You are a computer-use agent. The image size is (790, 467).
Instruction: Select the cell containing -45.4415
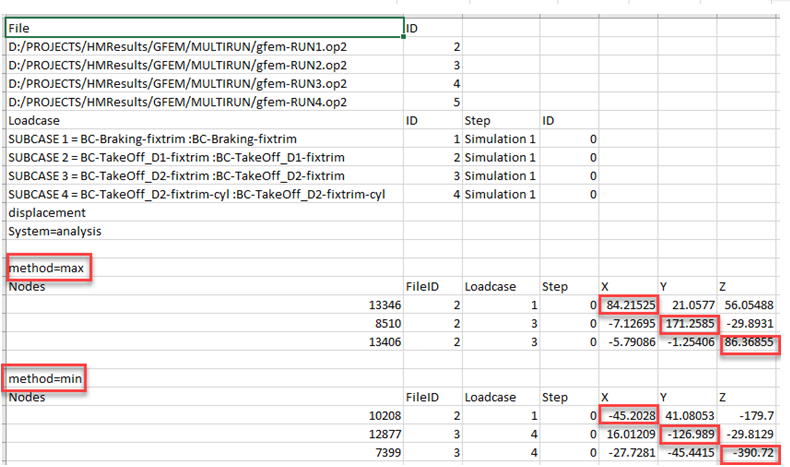point(687,452)
